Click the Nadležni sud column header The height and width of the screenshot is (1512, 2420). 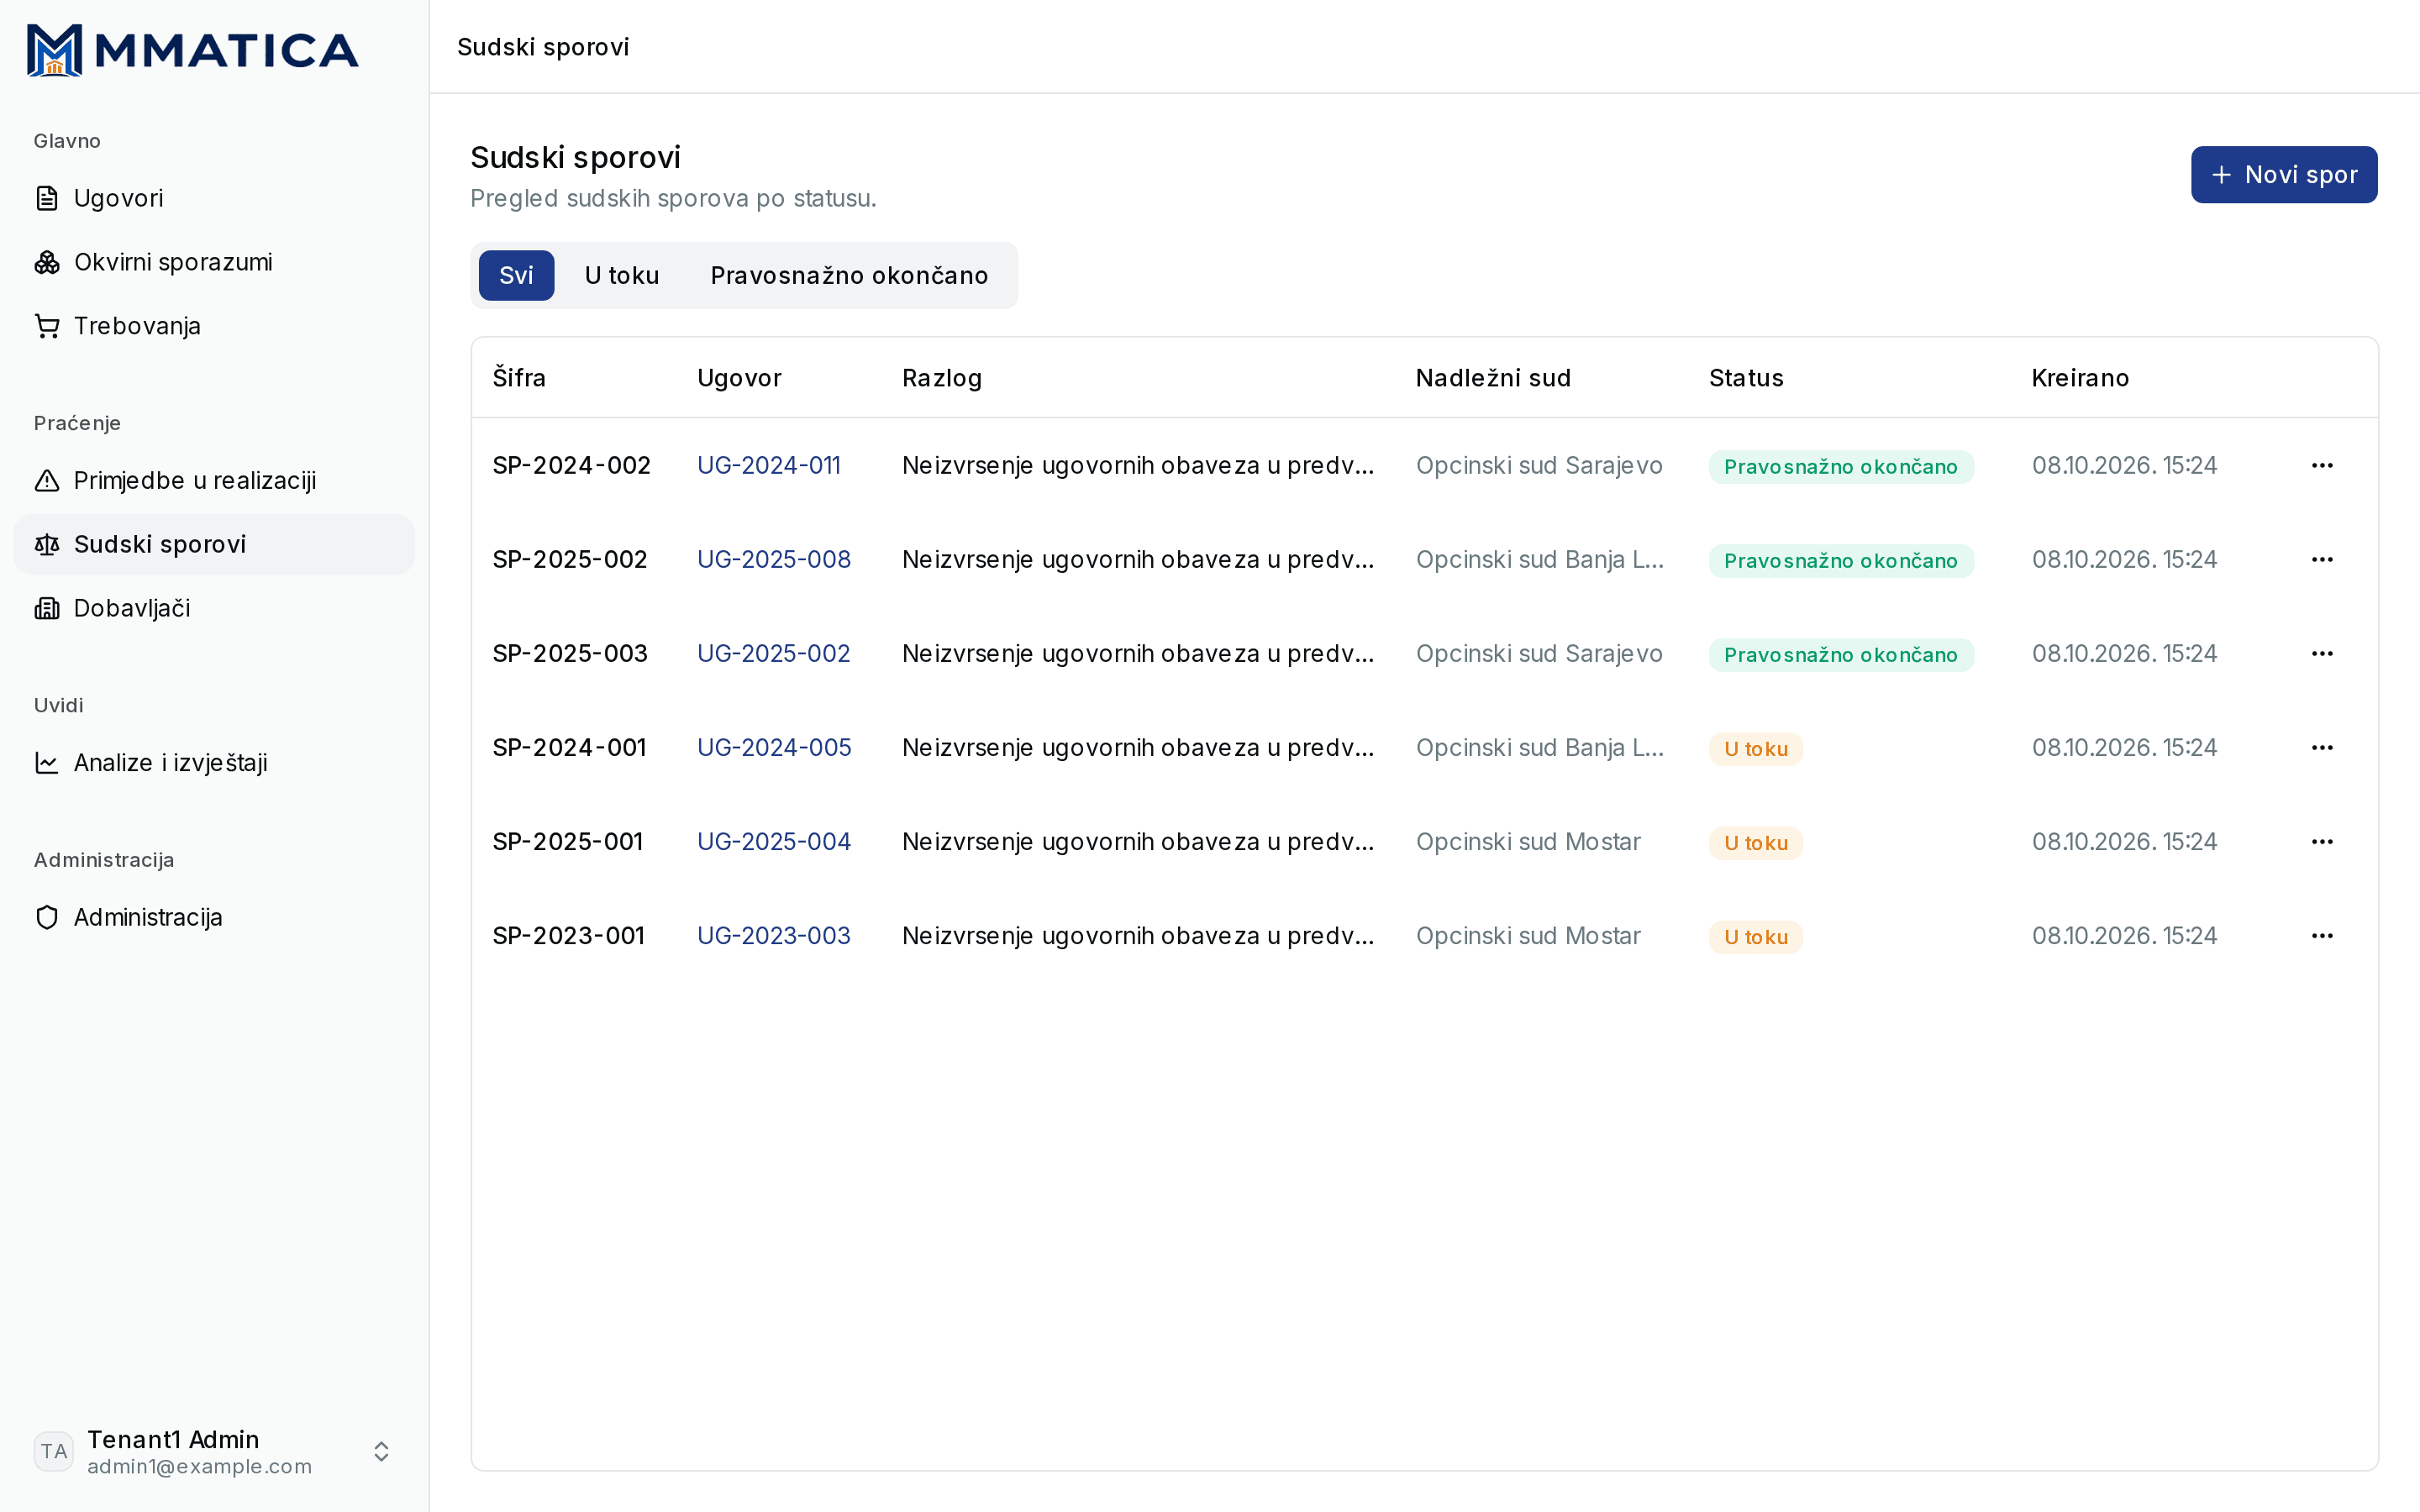[1493, 378]
